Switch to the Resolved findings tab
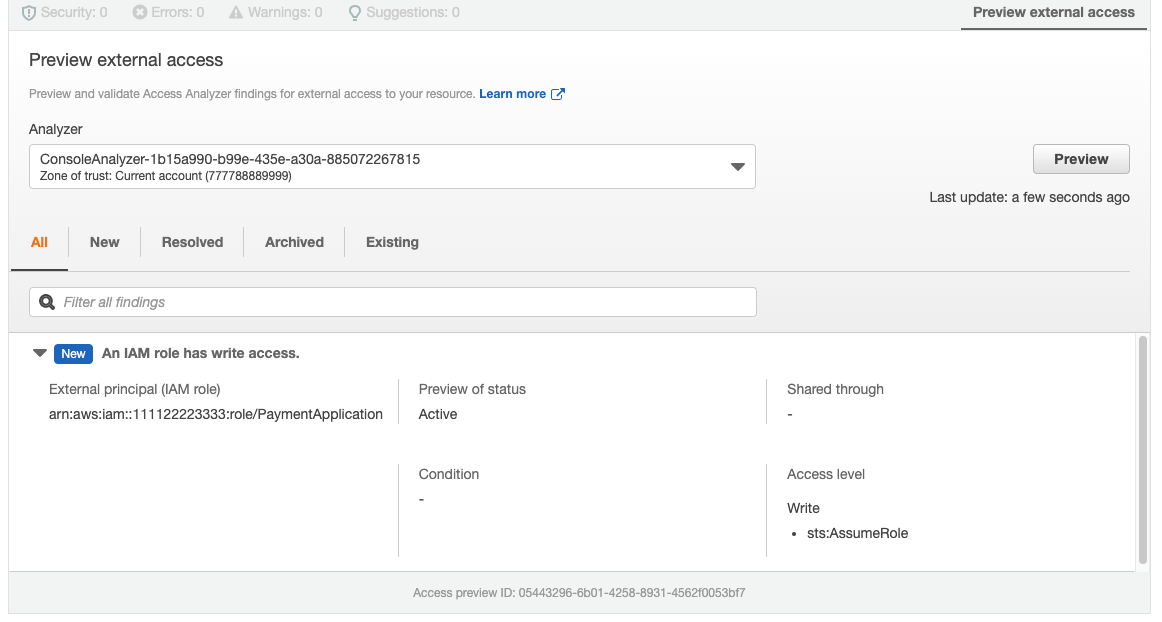The height and width of the screenshot is (622, 1162). (x=192, y=242)
